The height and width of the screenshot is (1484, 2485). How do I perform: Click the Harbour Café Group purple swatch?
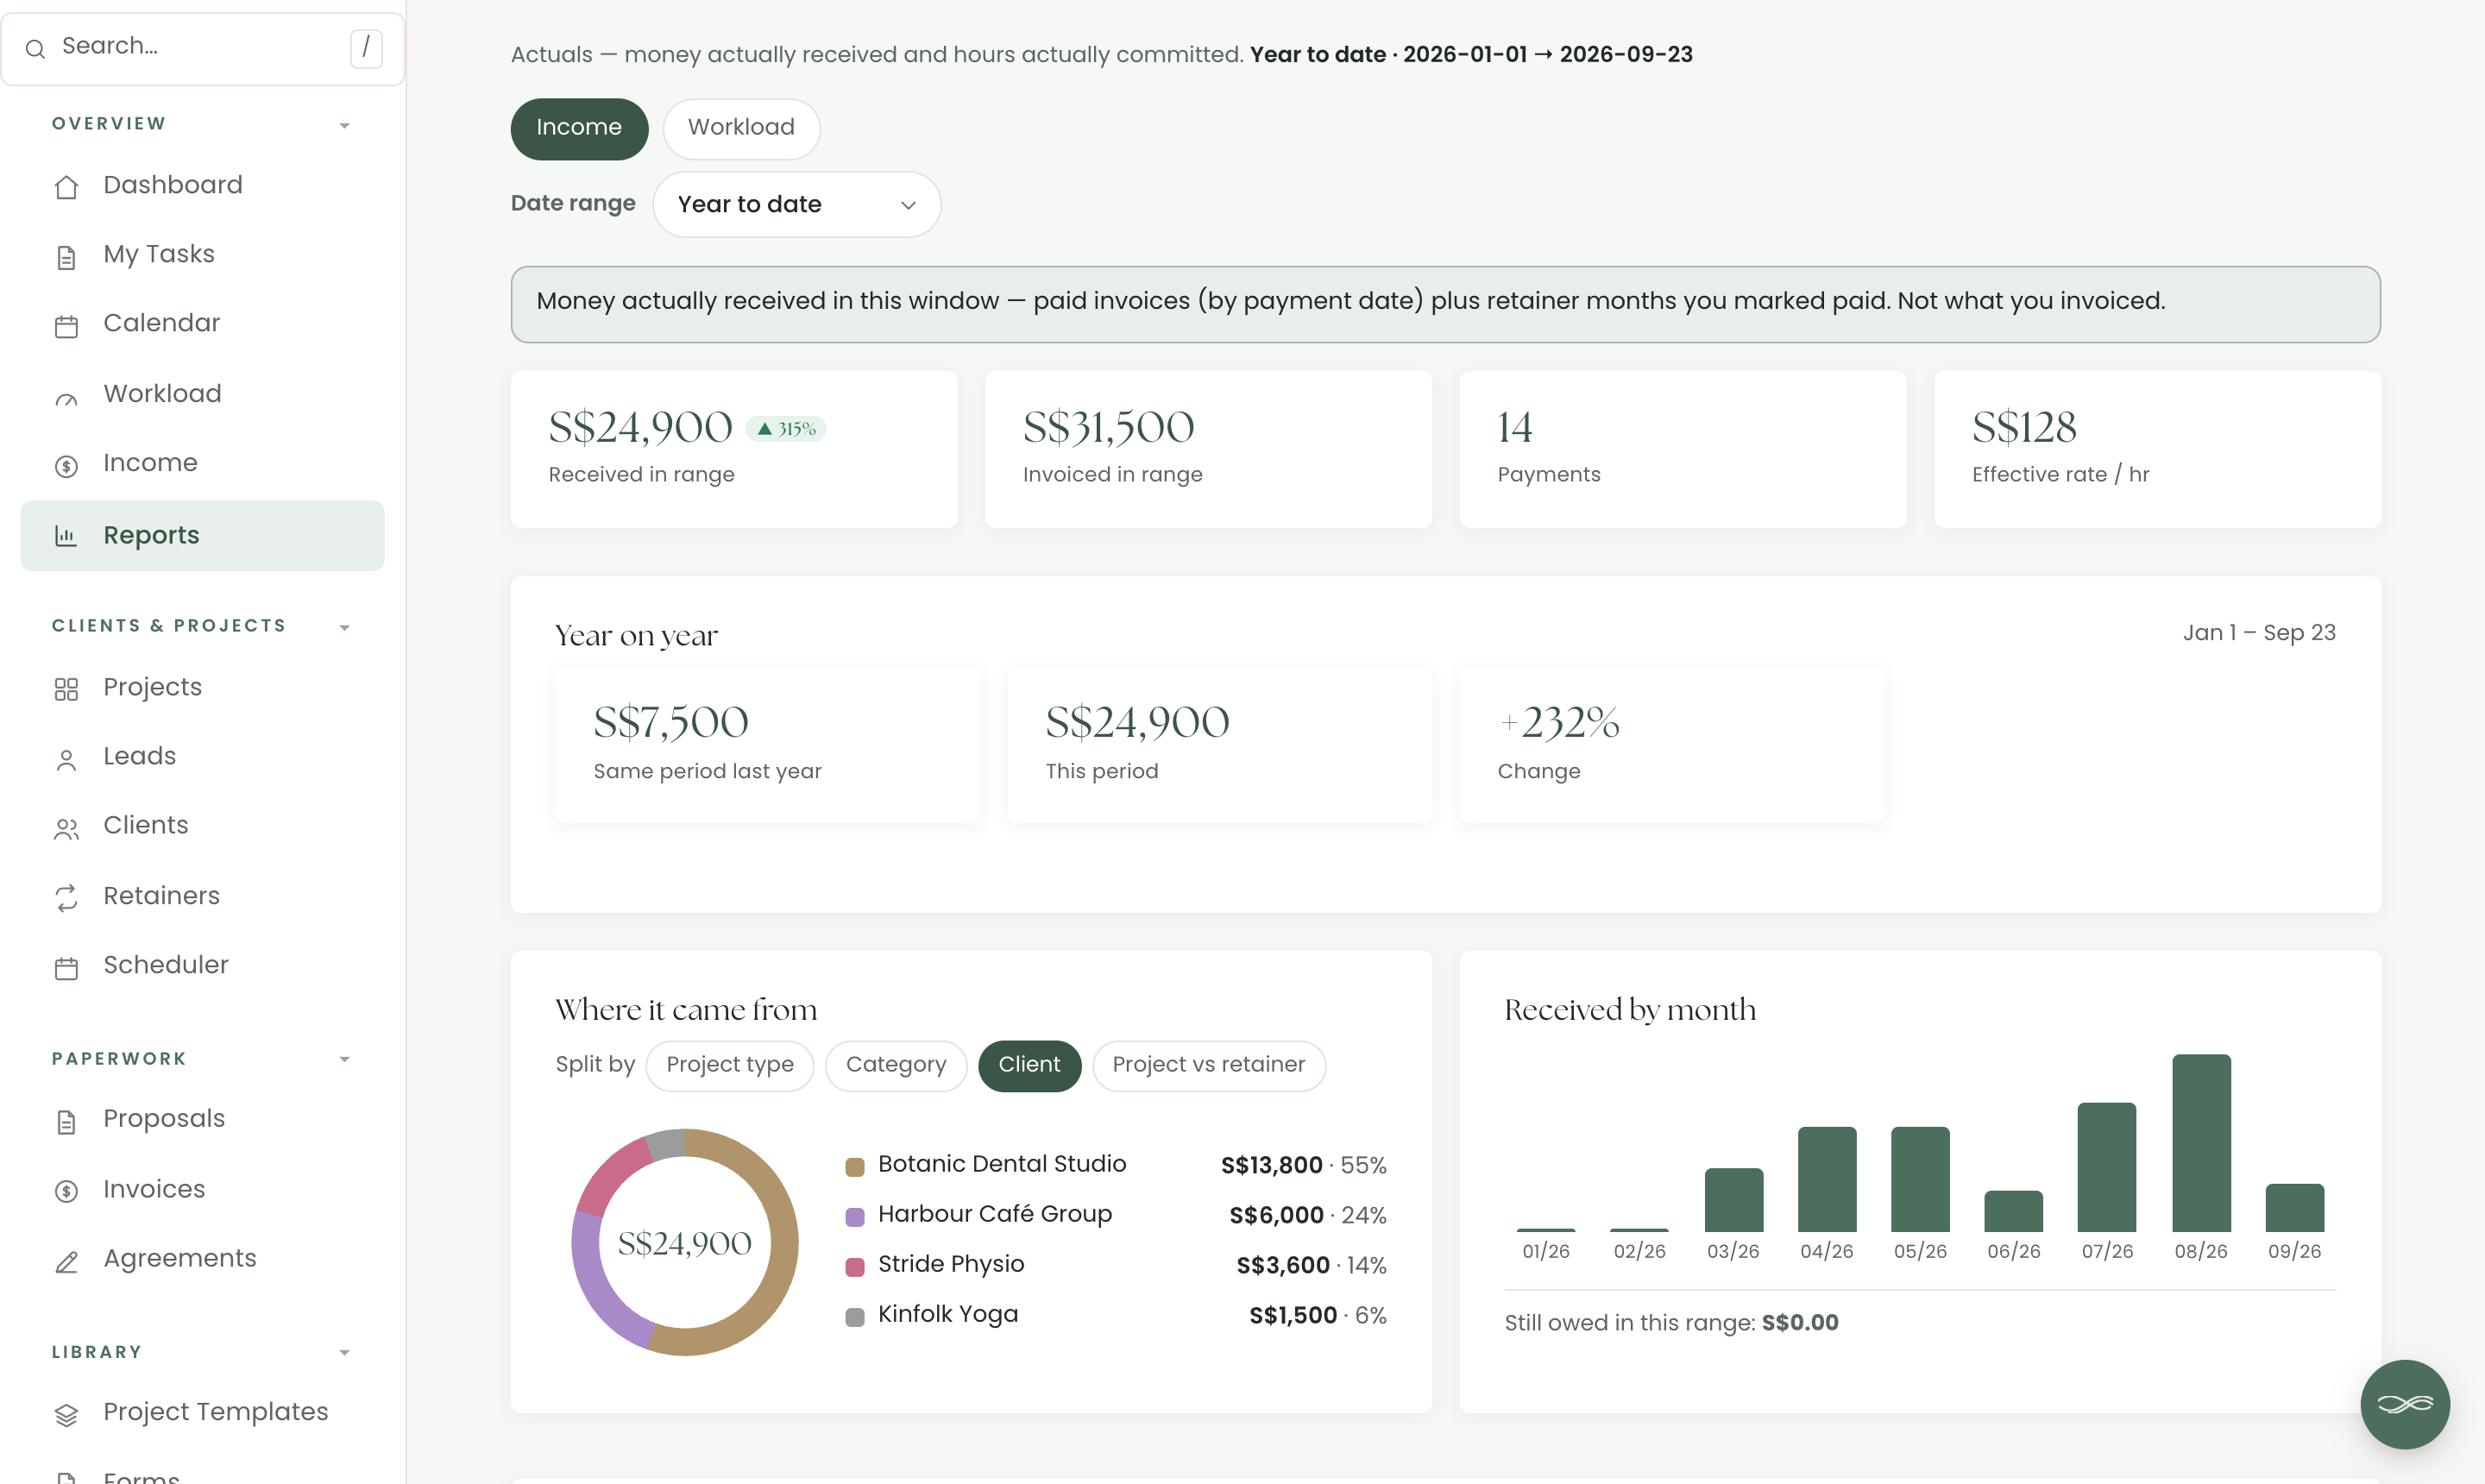point(855,1216)
